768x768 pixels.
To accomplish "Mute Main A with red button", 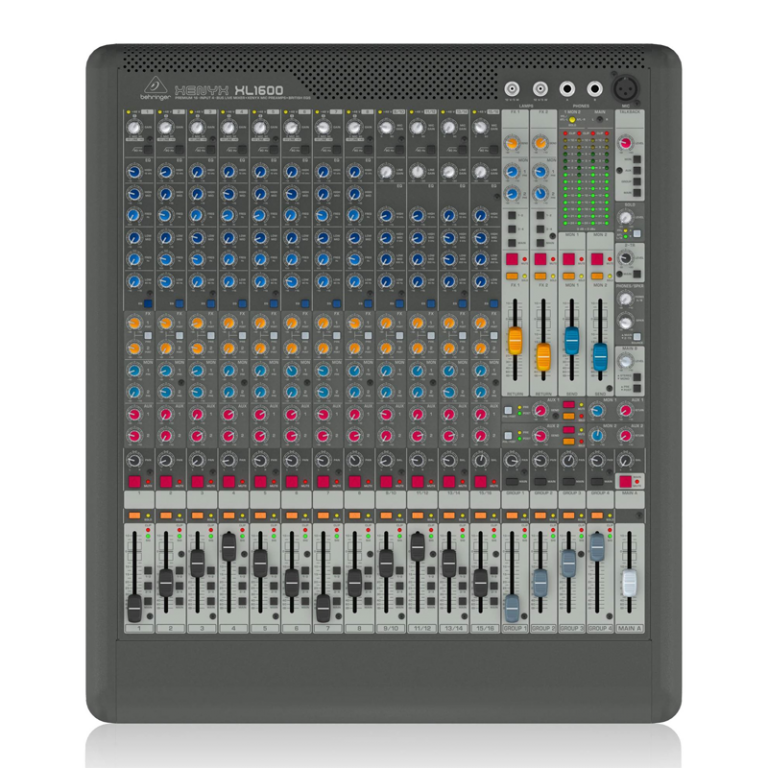I will [625, 481].
